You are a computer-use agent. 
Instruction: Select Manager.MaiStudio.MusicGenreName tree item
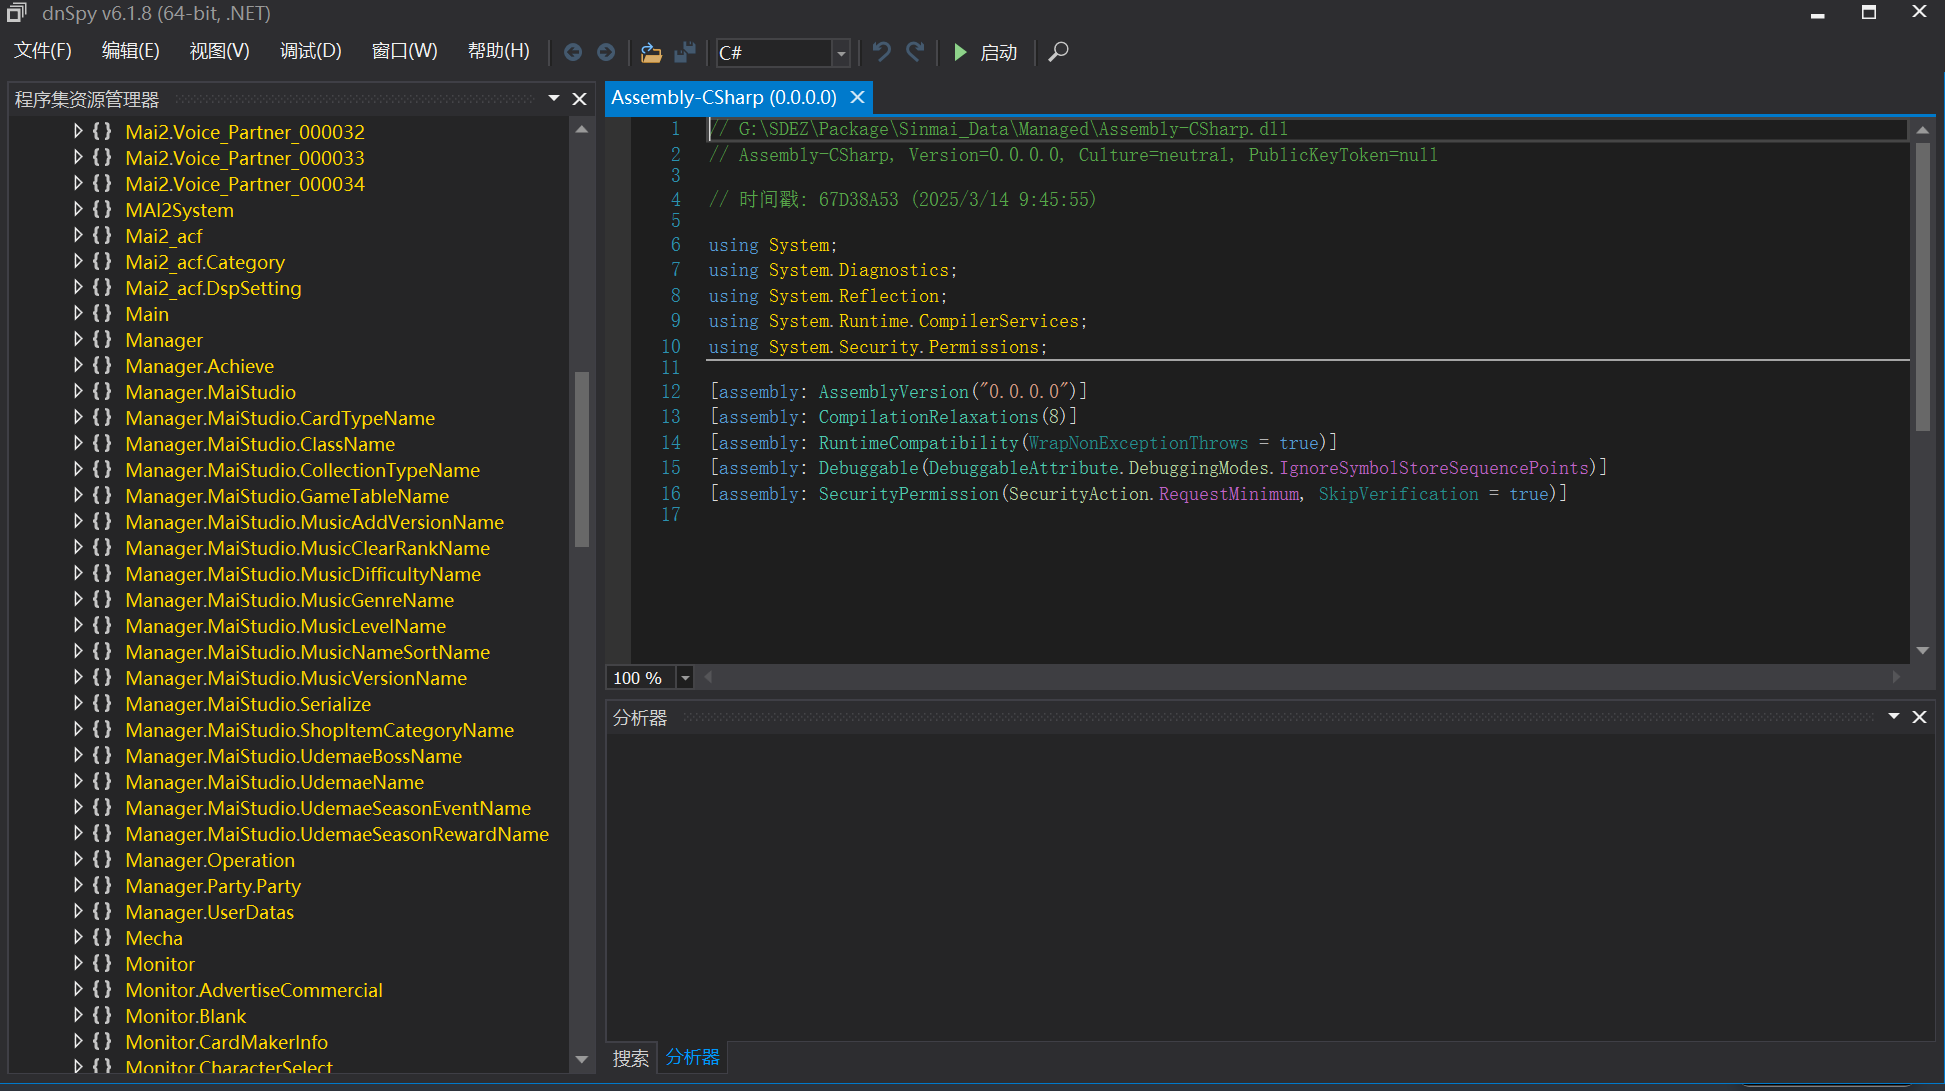[290, 600]
